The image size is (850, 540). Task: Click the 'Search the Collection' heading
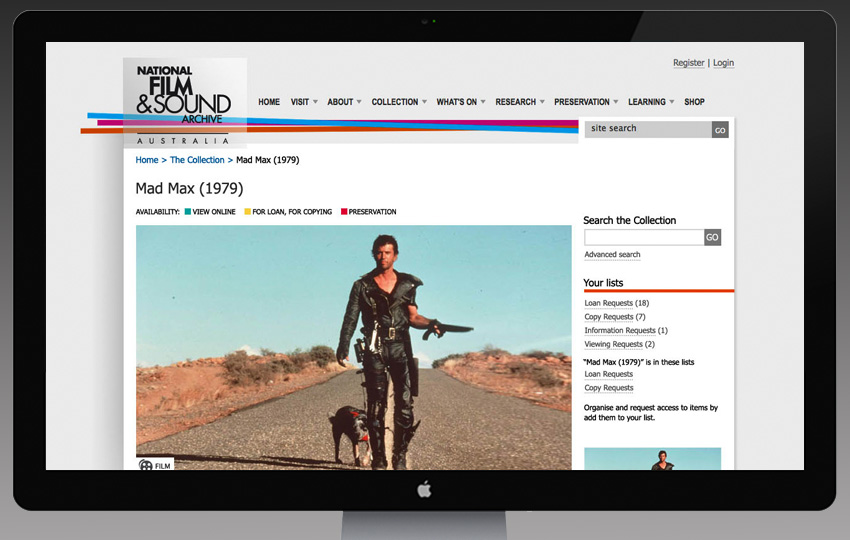[x=629, y=221]
